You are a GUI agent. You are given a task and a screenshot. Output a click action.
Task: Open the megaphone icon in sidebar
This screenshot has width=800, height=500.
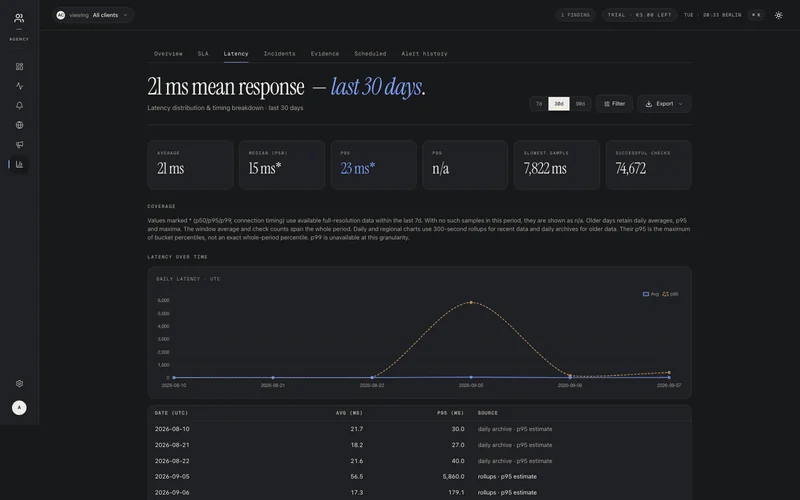click(x=19, y=144)
